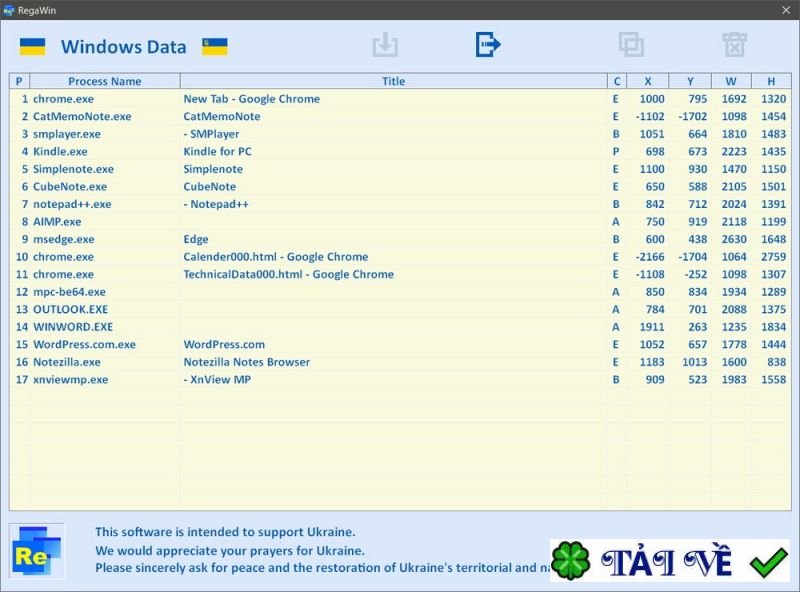The height and width of the screenshot is (592, 800).
Task: Click the Ukraine flag left of Windows Data
Action: pos(32,46)
